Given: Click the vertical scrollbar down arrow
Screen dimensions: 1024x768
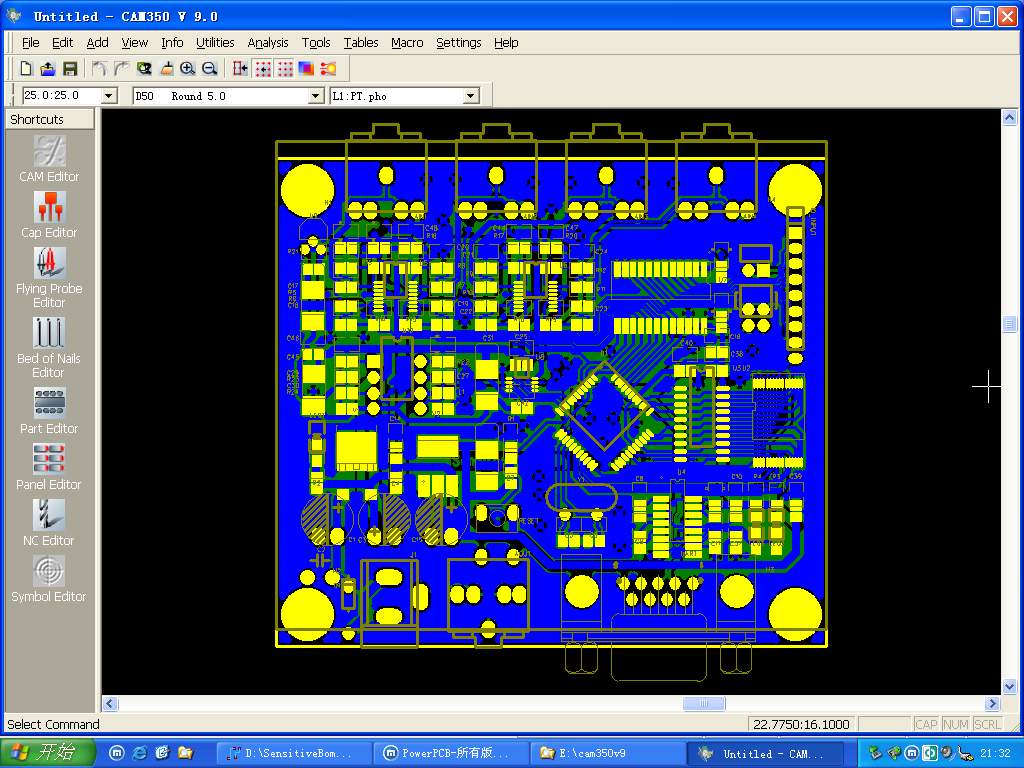Looking at the screenshot, I should (1009, 686).
